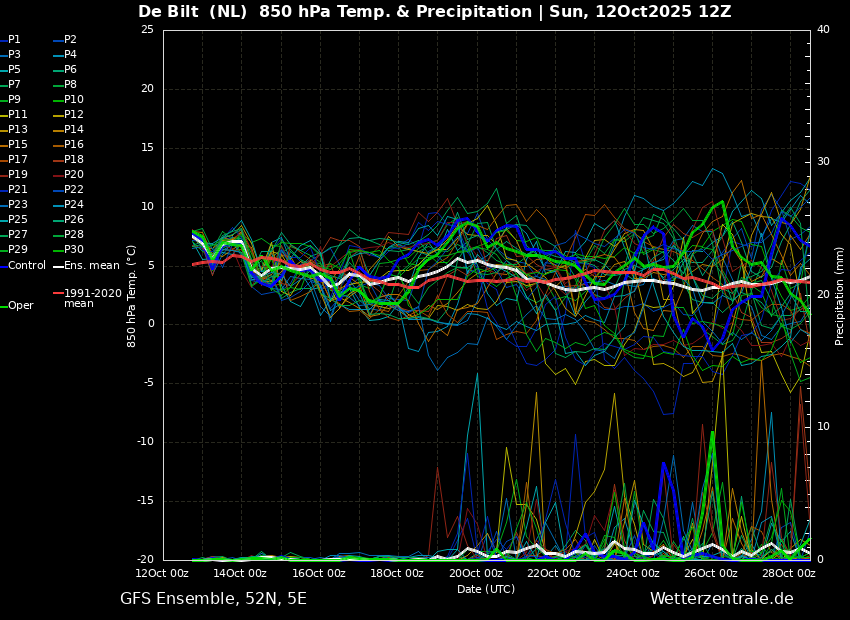Click the Wetterzentrale.de text
The image size is (850, 620).
tap(722, 599)
